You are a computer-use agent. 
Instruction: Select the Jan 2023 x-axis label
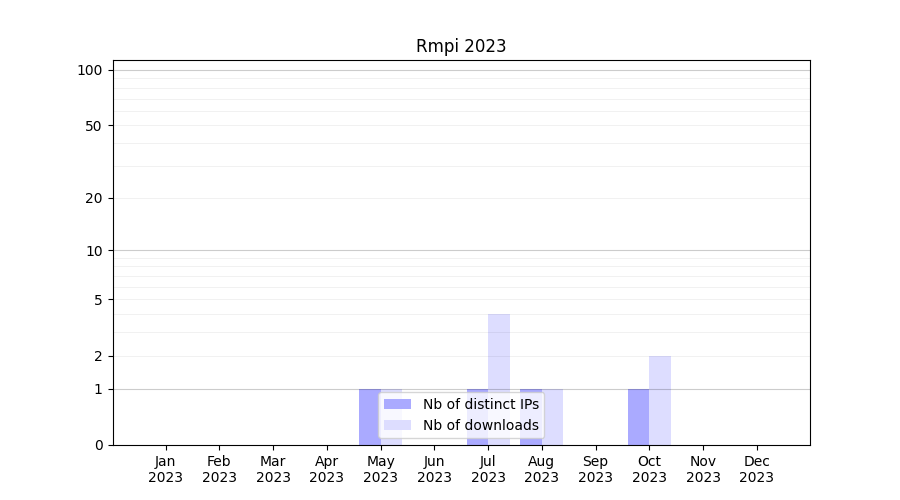166,469
